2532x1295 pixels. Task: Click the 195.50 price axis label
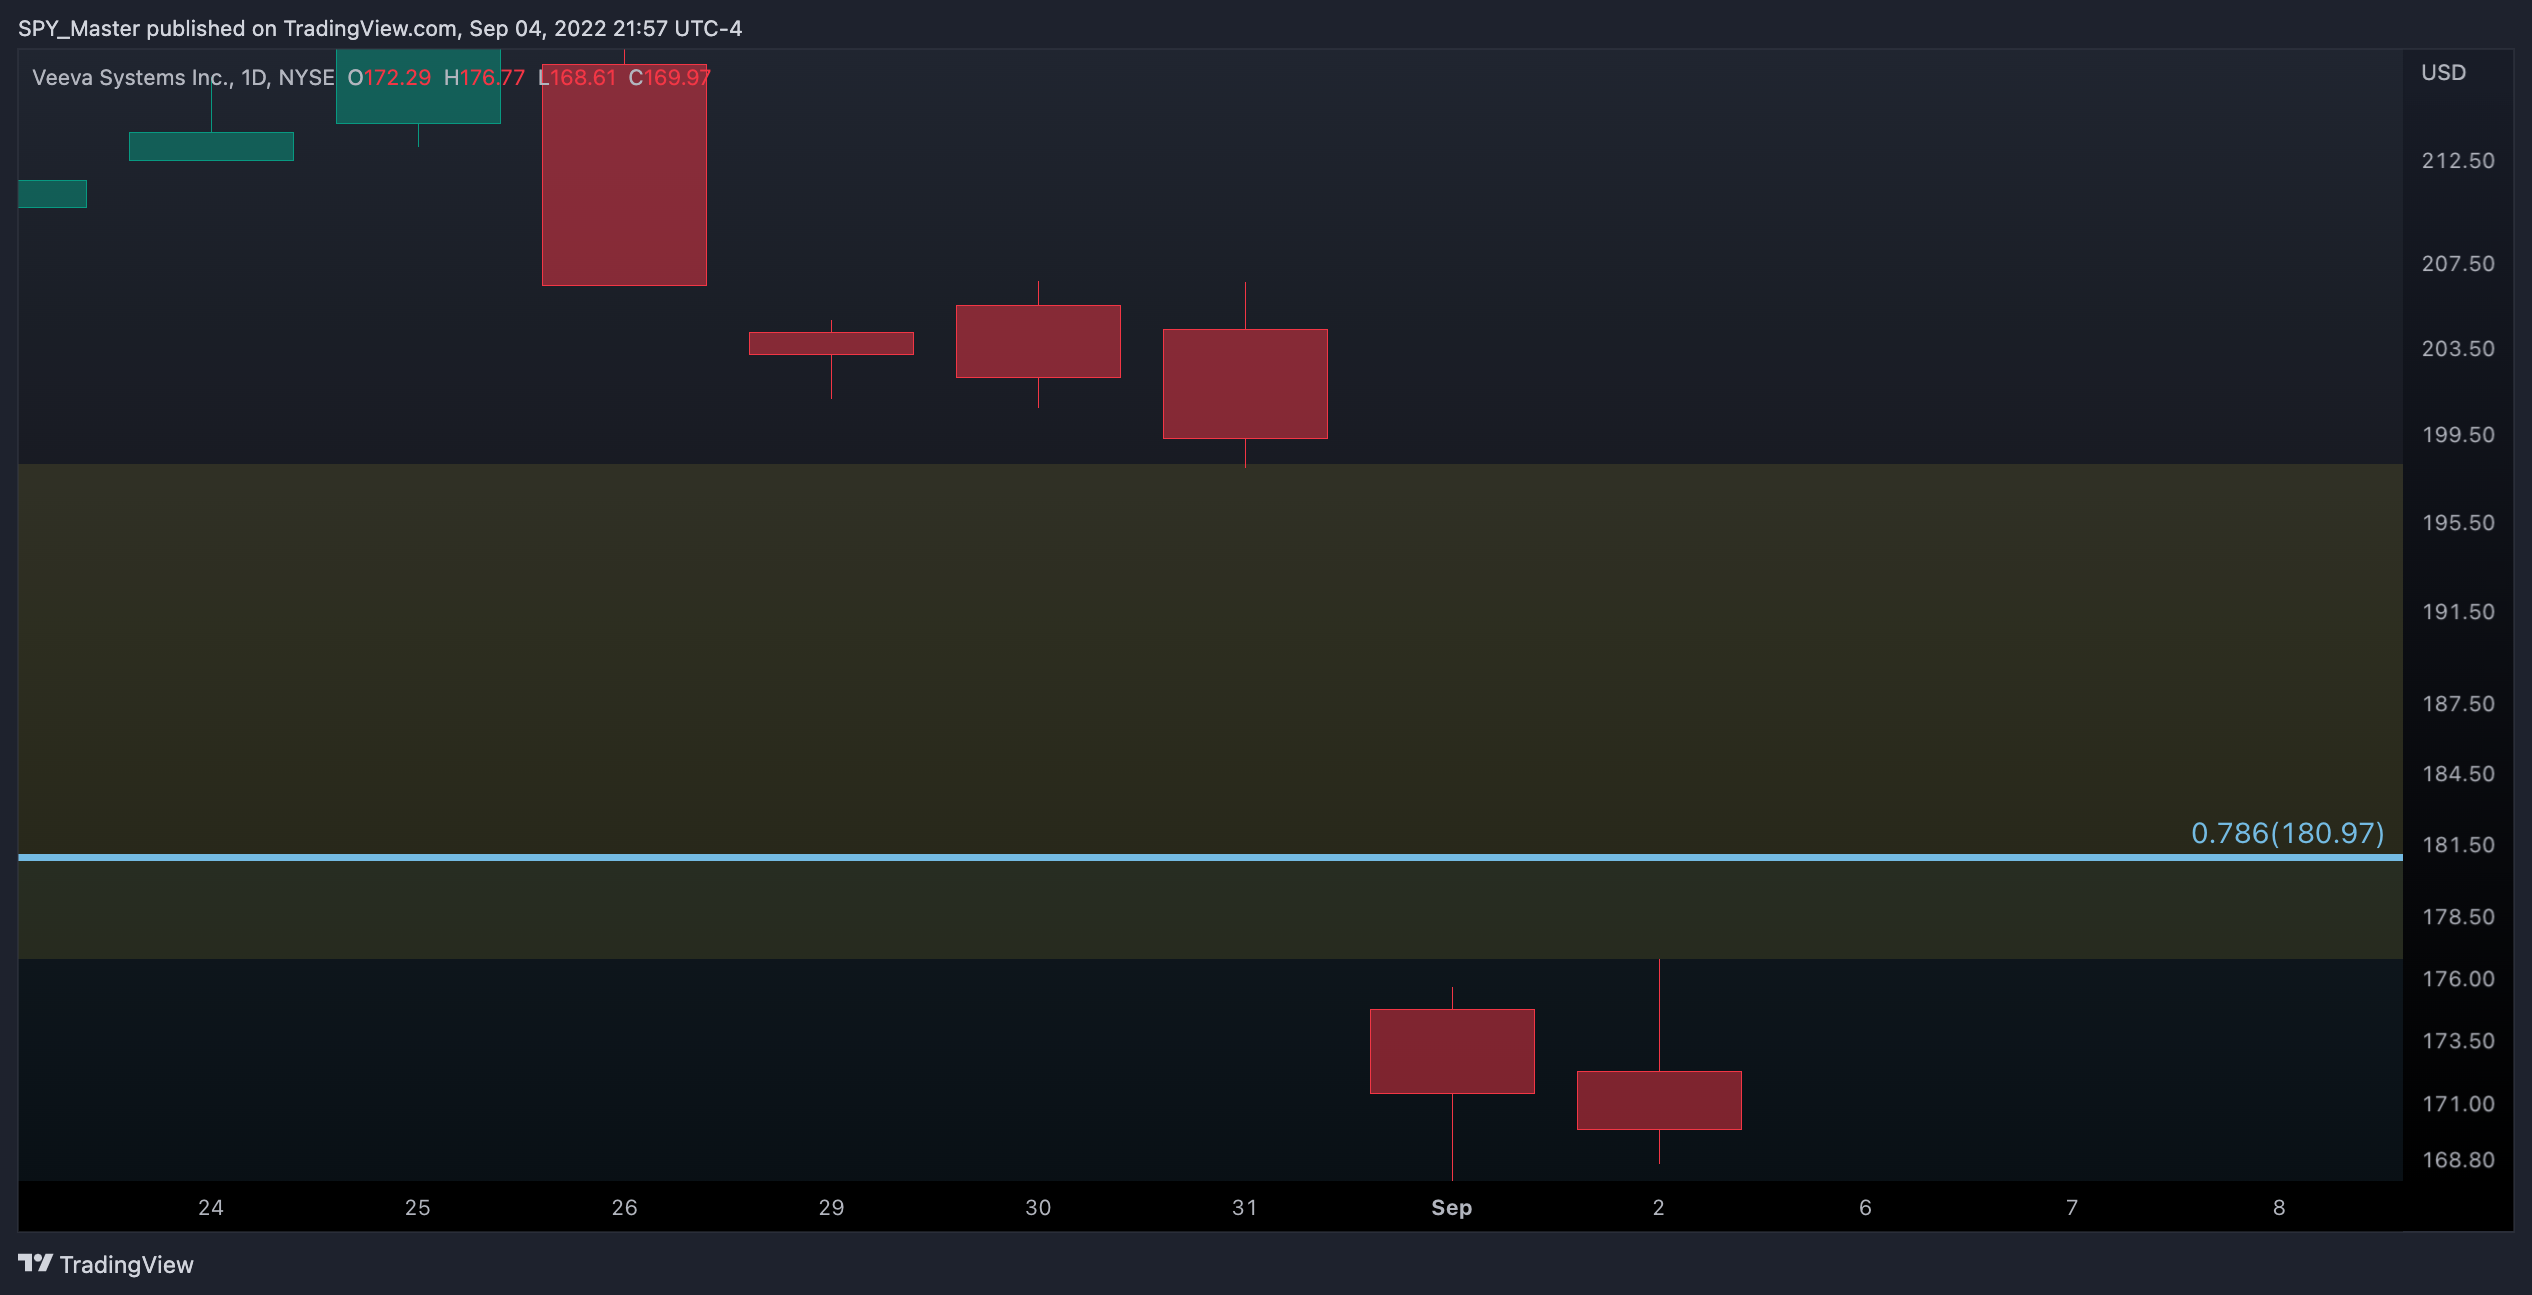[x=2458, y=523]
